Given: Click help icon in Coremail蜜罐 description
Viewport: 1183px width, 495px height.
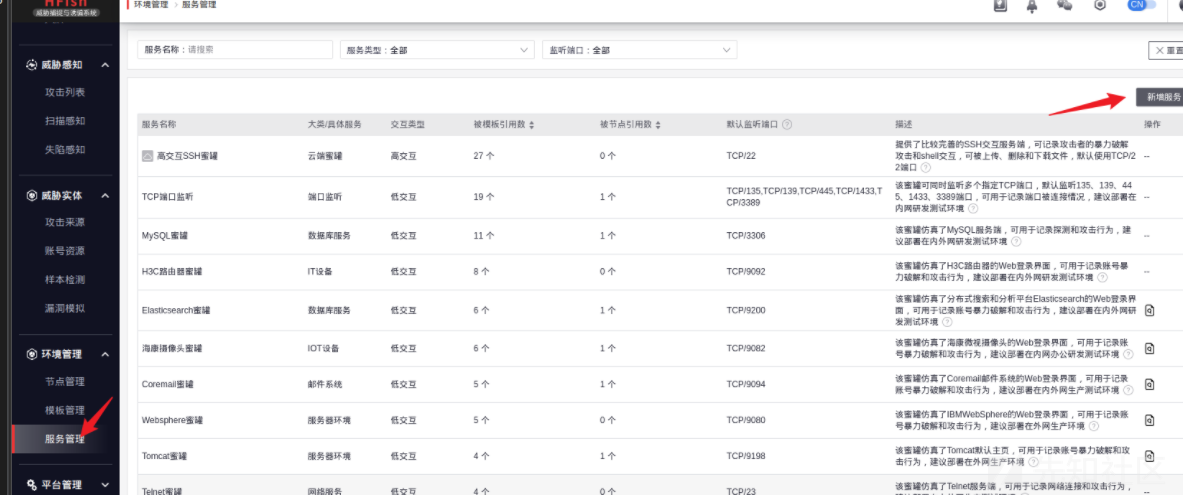Looking at the screenshot, I should (1128, 390).
